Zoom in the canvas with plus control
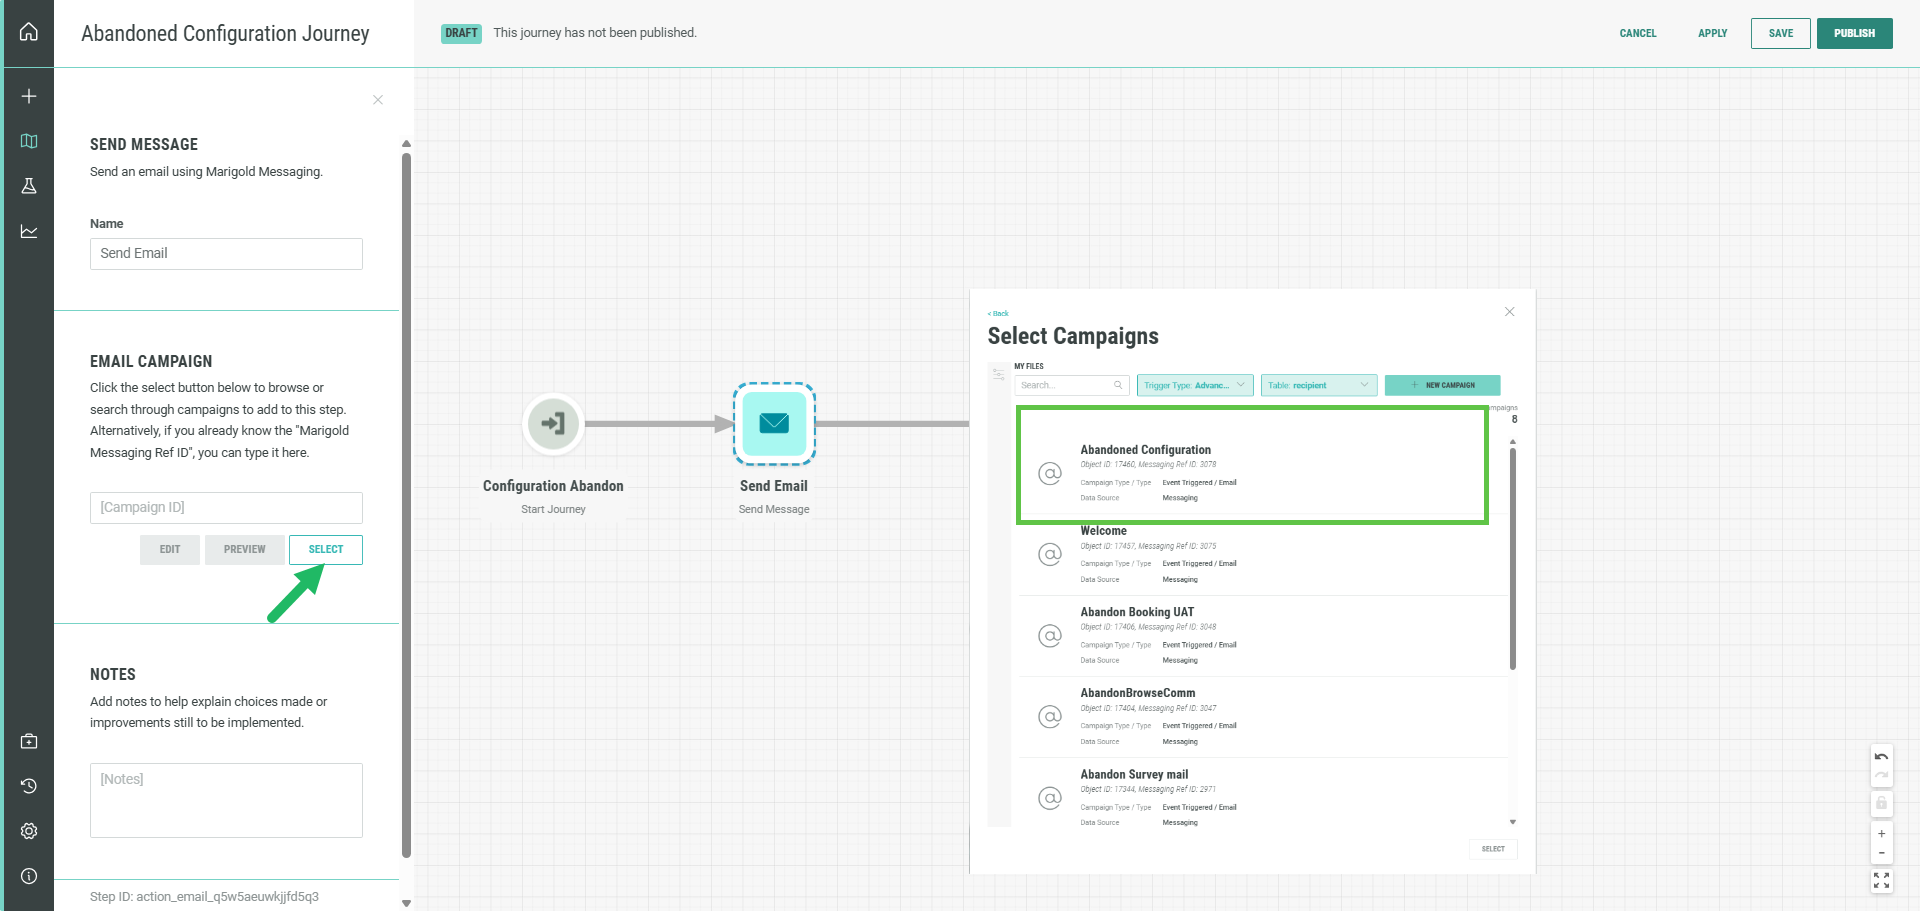 tap(1881, 833)
